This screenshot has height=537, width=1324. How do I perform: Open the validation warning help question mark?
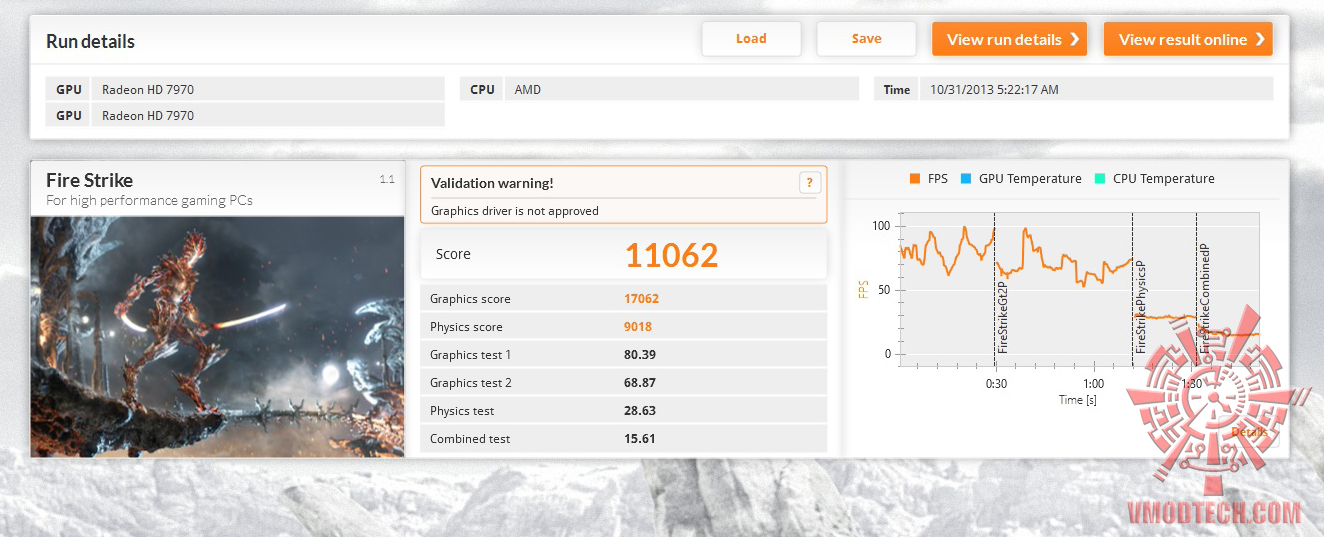point(809,182)
